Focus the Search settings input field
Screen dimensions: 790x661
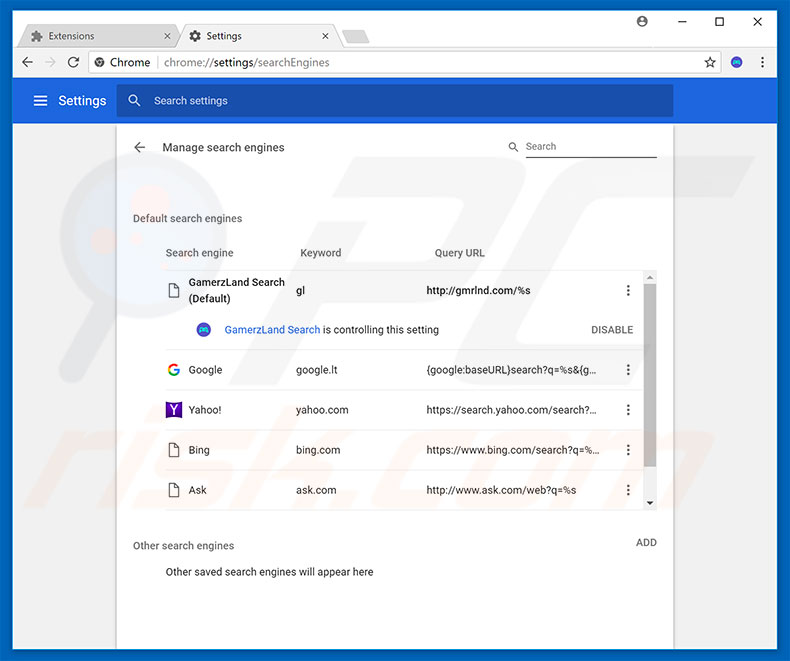pos(395,101)
